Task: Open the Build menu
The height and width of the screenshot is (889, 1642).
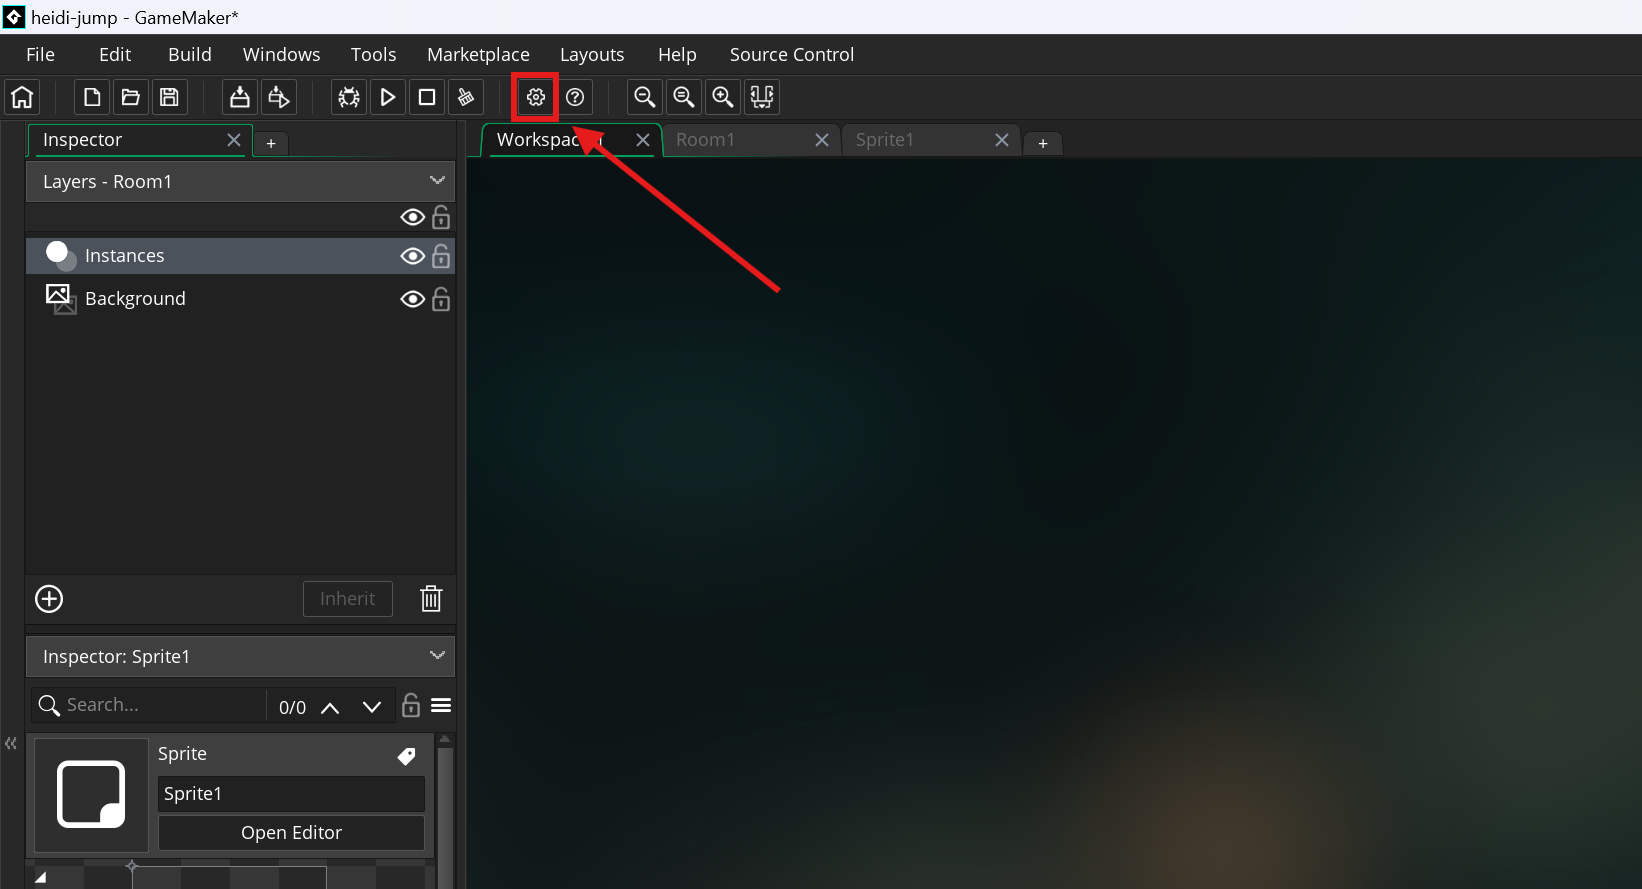Action: pos(189,54)
